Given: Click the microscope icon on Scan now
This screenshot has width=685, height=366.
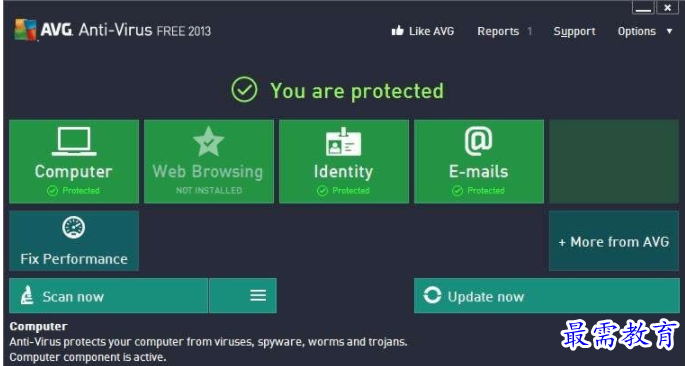Looking at the screenshot, I should point(28,296).
